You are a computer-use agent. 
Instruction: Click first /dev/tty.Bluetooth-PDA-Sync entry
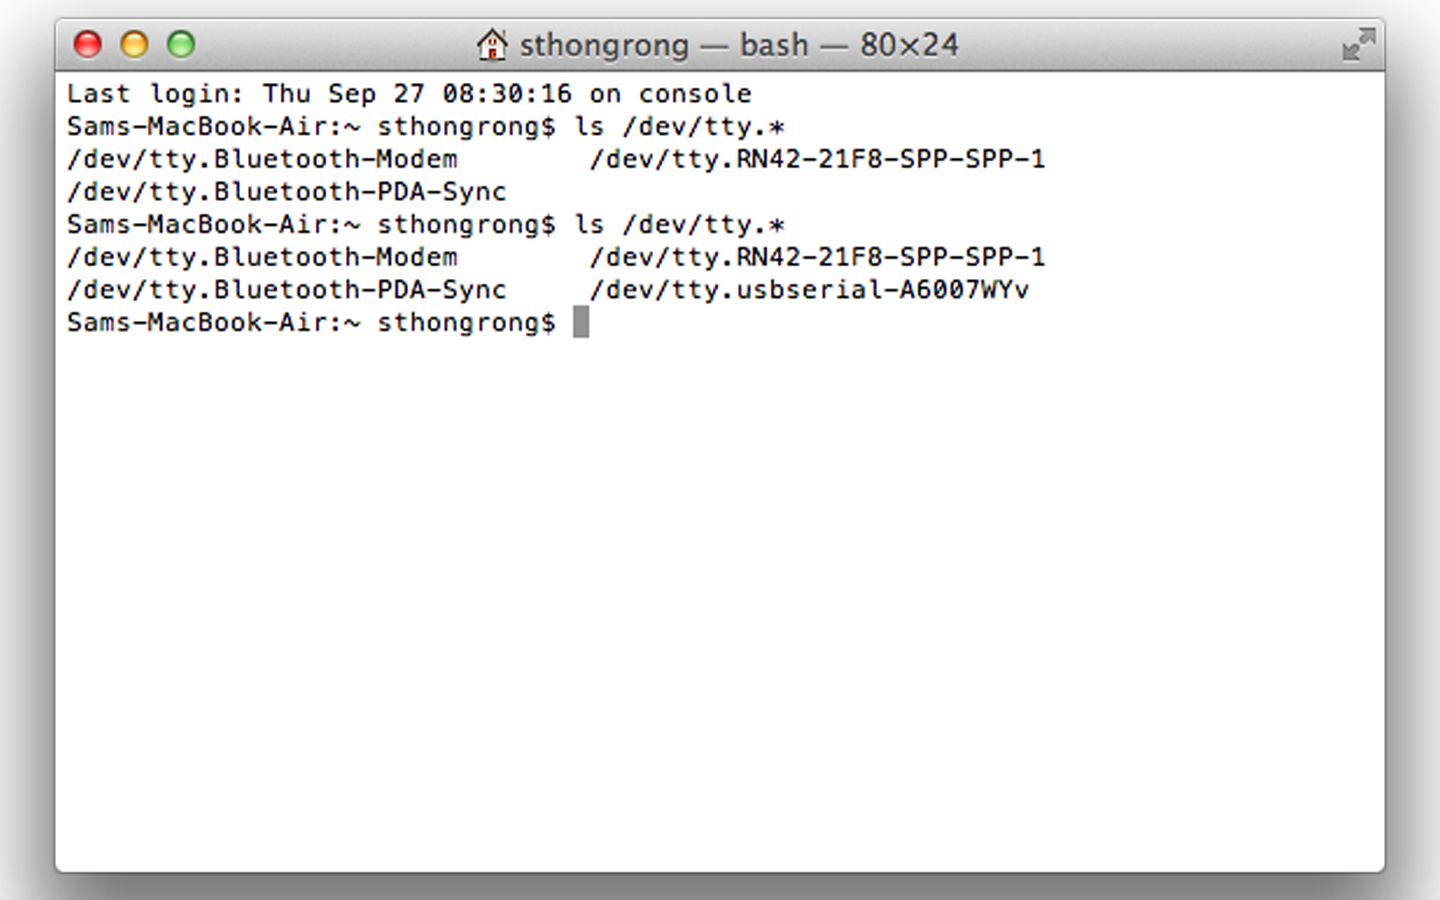click(287, 192)
